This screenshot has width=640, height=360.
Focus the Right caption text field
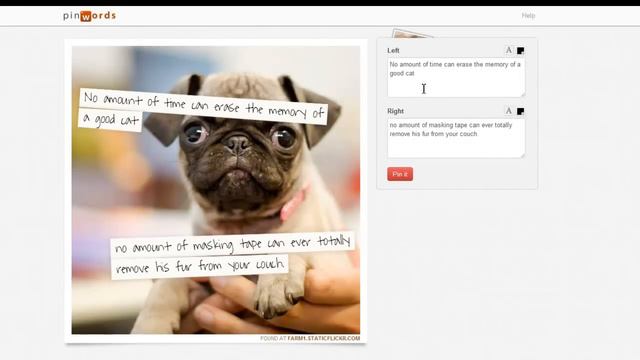(x=456, y=138)
